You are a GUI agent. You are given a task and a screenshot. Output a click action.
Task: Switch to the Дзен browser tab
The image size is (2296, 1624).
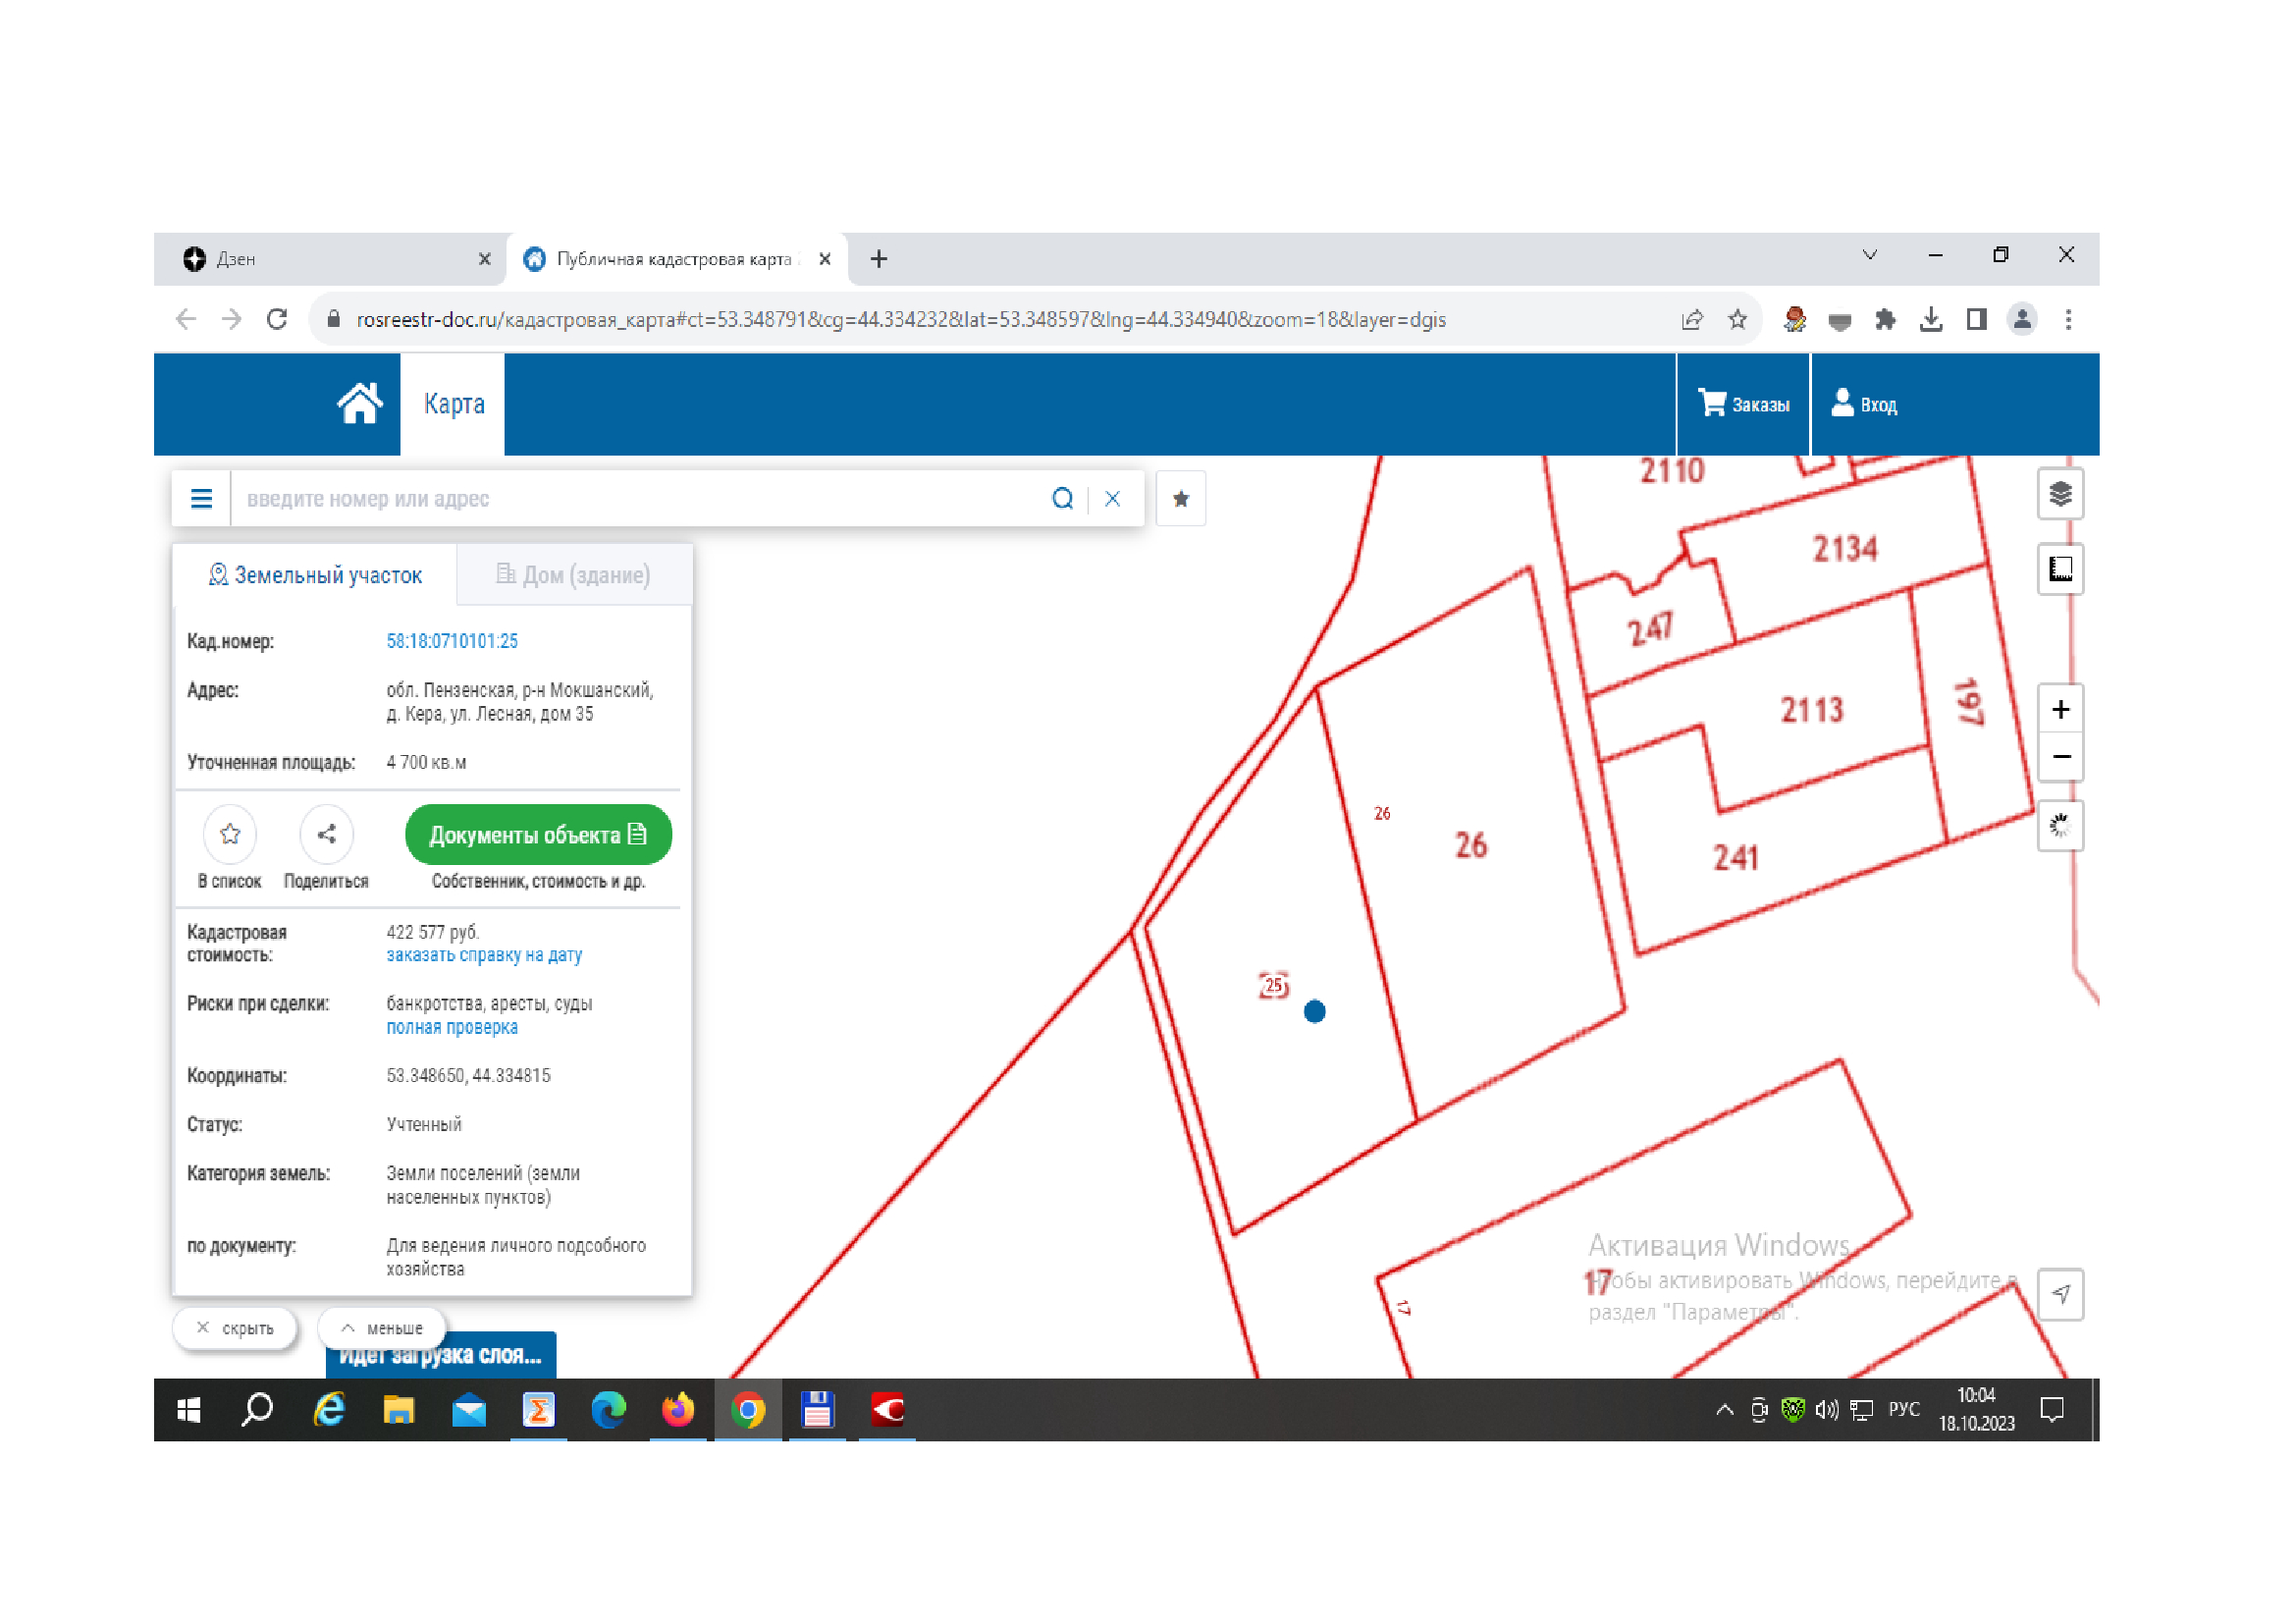point(330,259)
